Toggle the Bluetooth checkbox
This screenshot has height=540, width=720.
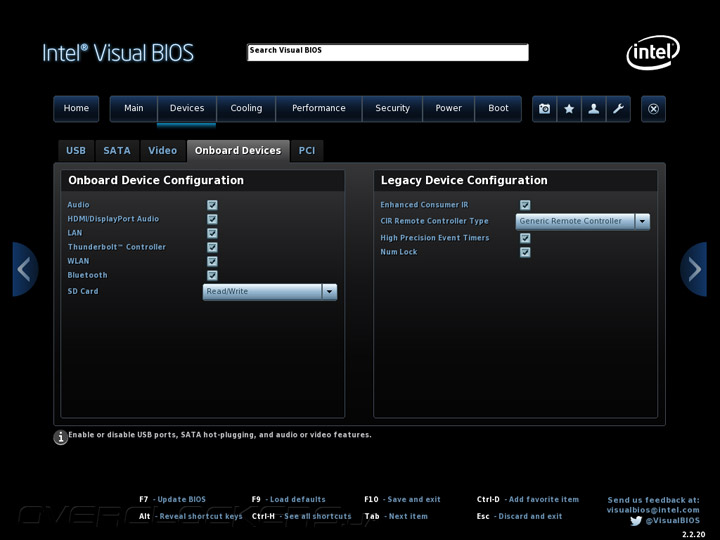[212, 276]
